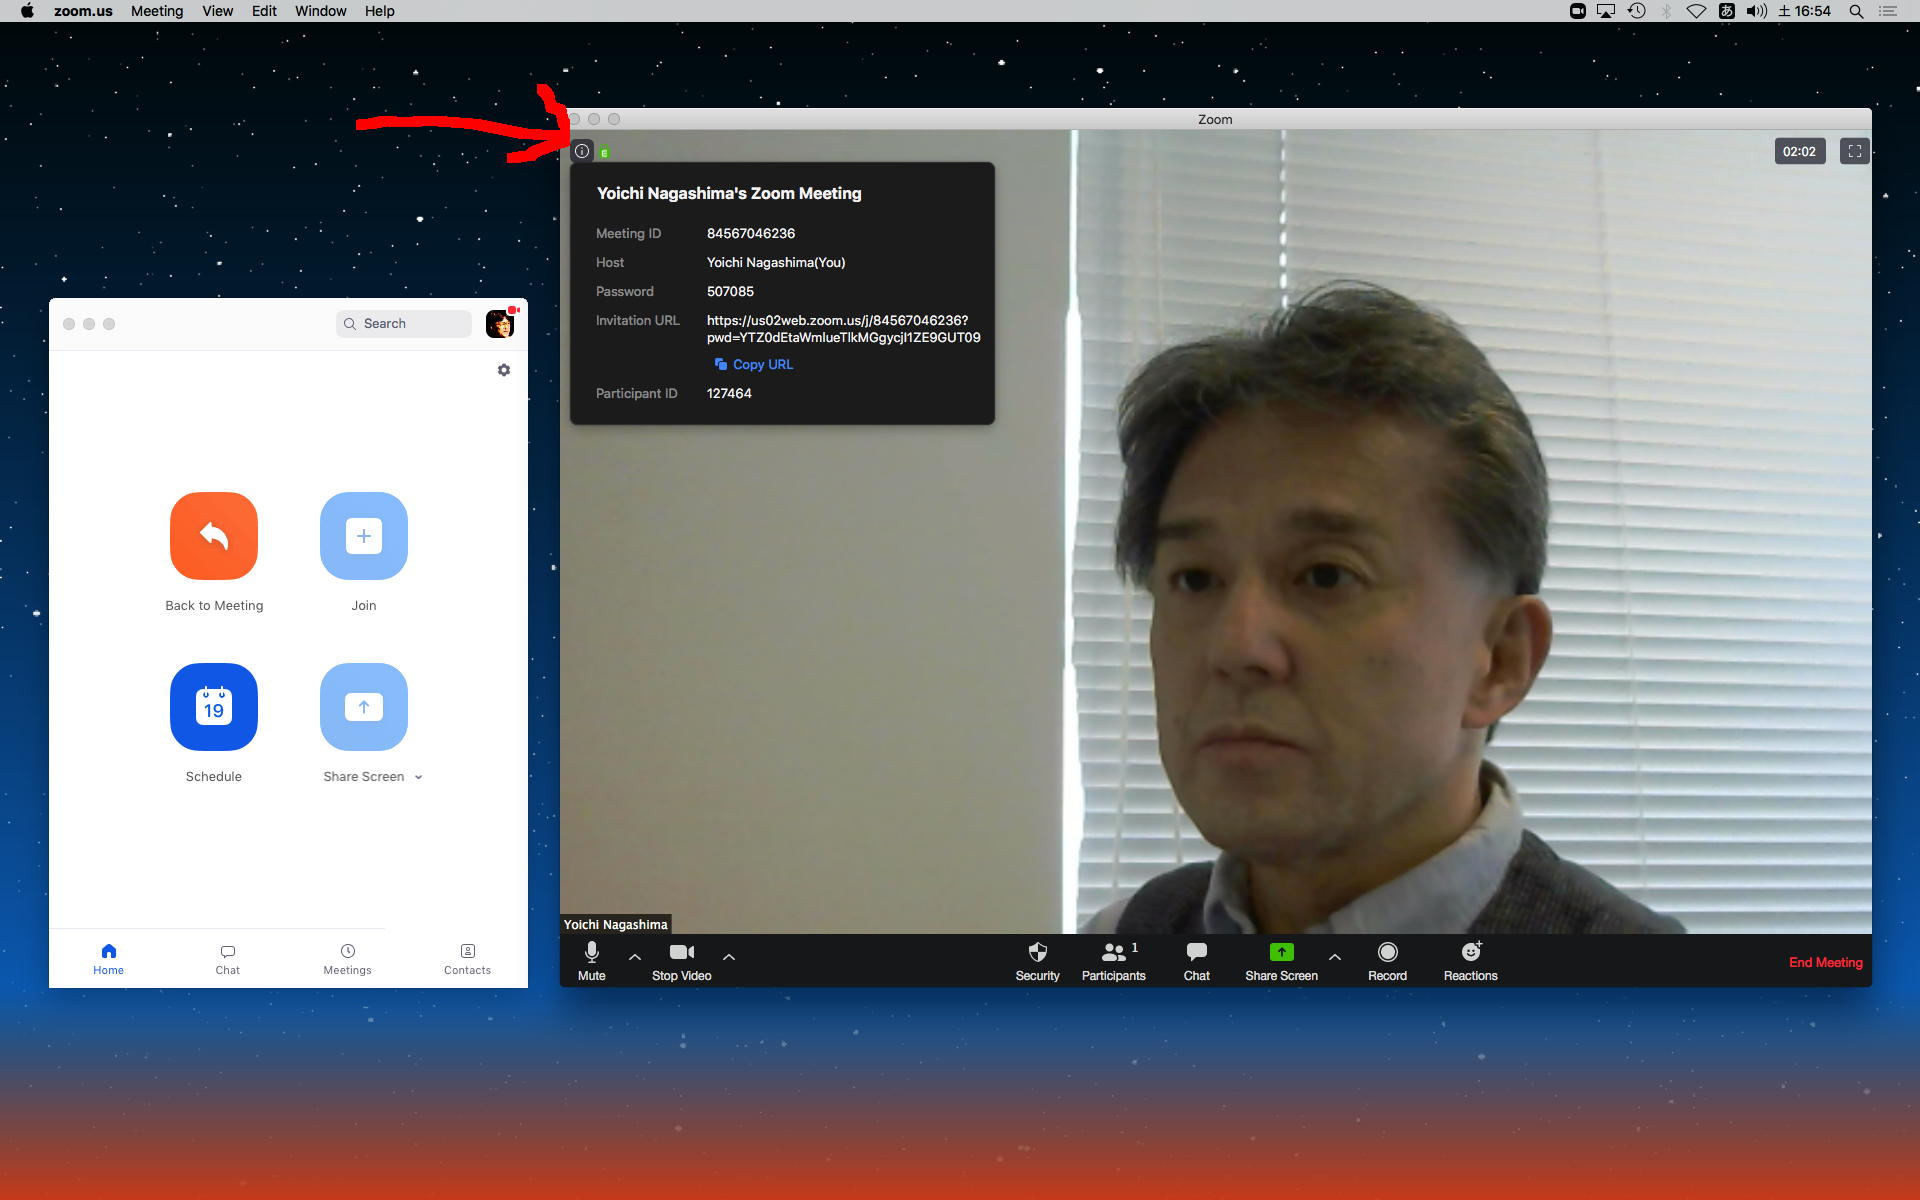1920x1200 pixels.
Task: Click the Schedule calendar icon
Action: (213, 707)
